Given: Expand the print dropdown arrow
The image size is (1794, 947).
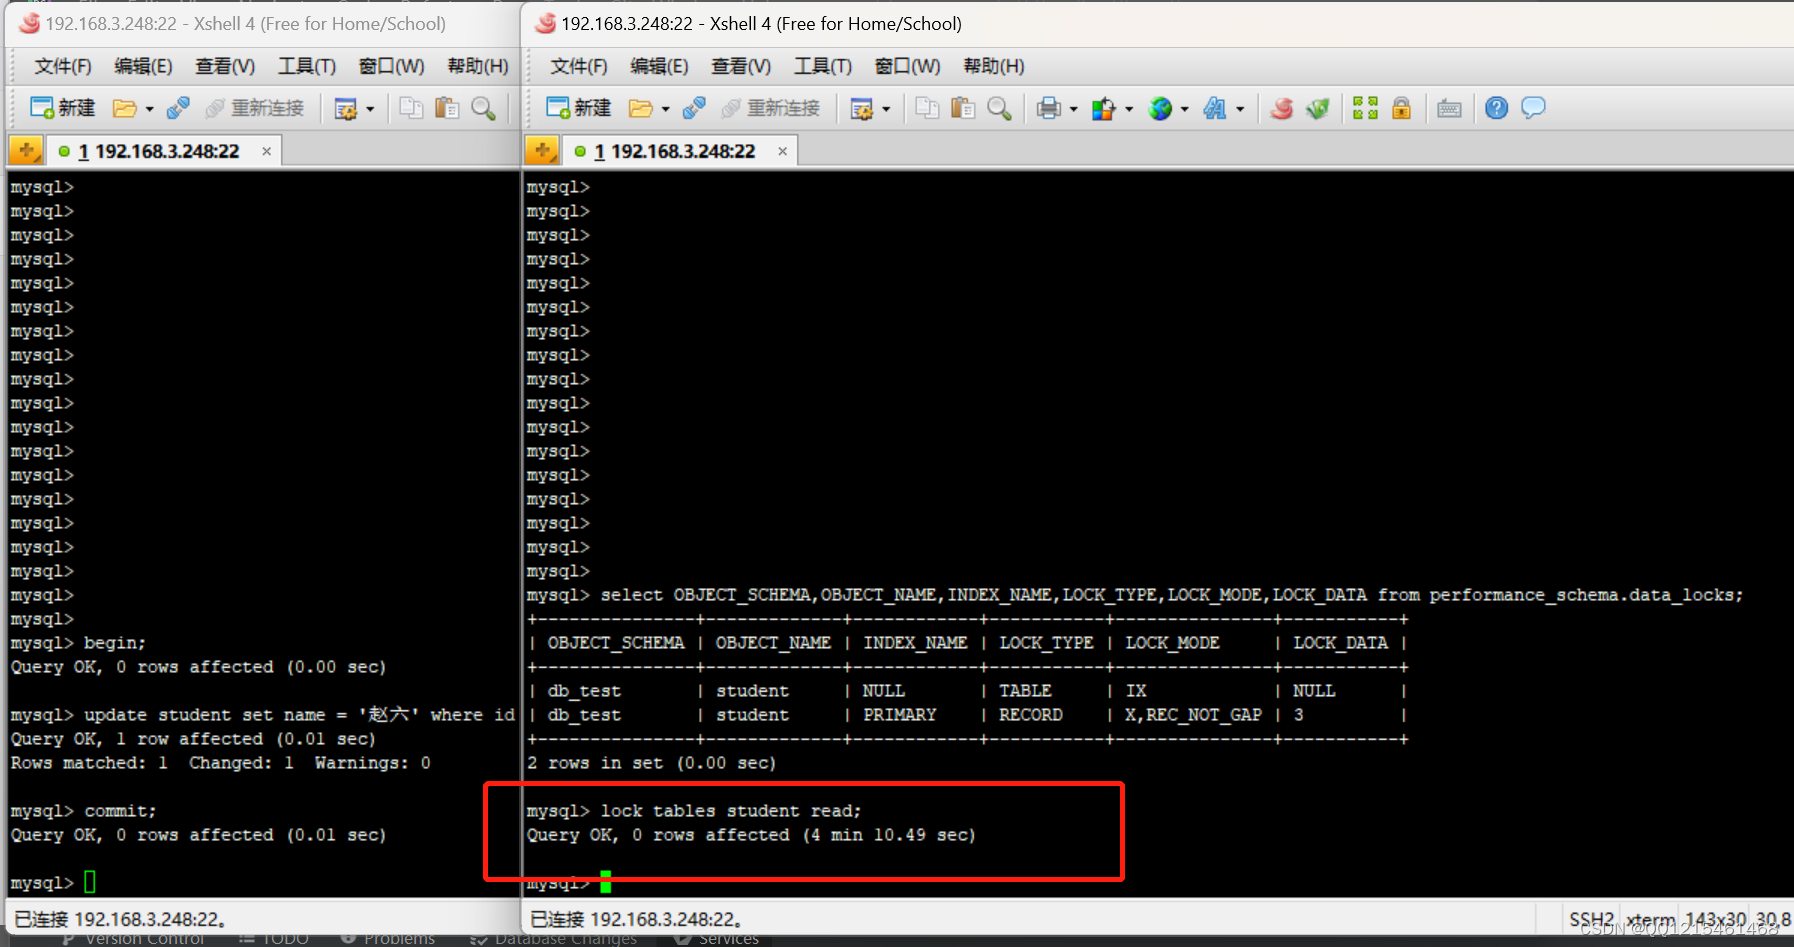Looking at the screenshot, I should click(1074, 109).
